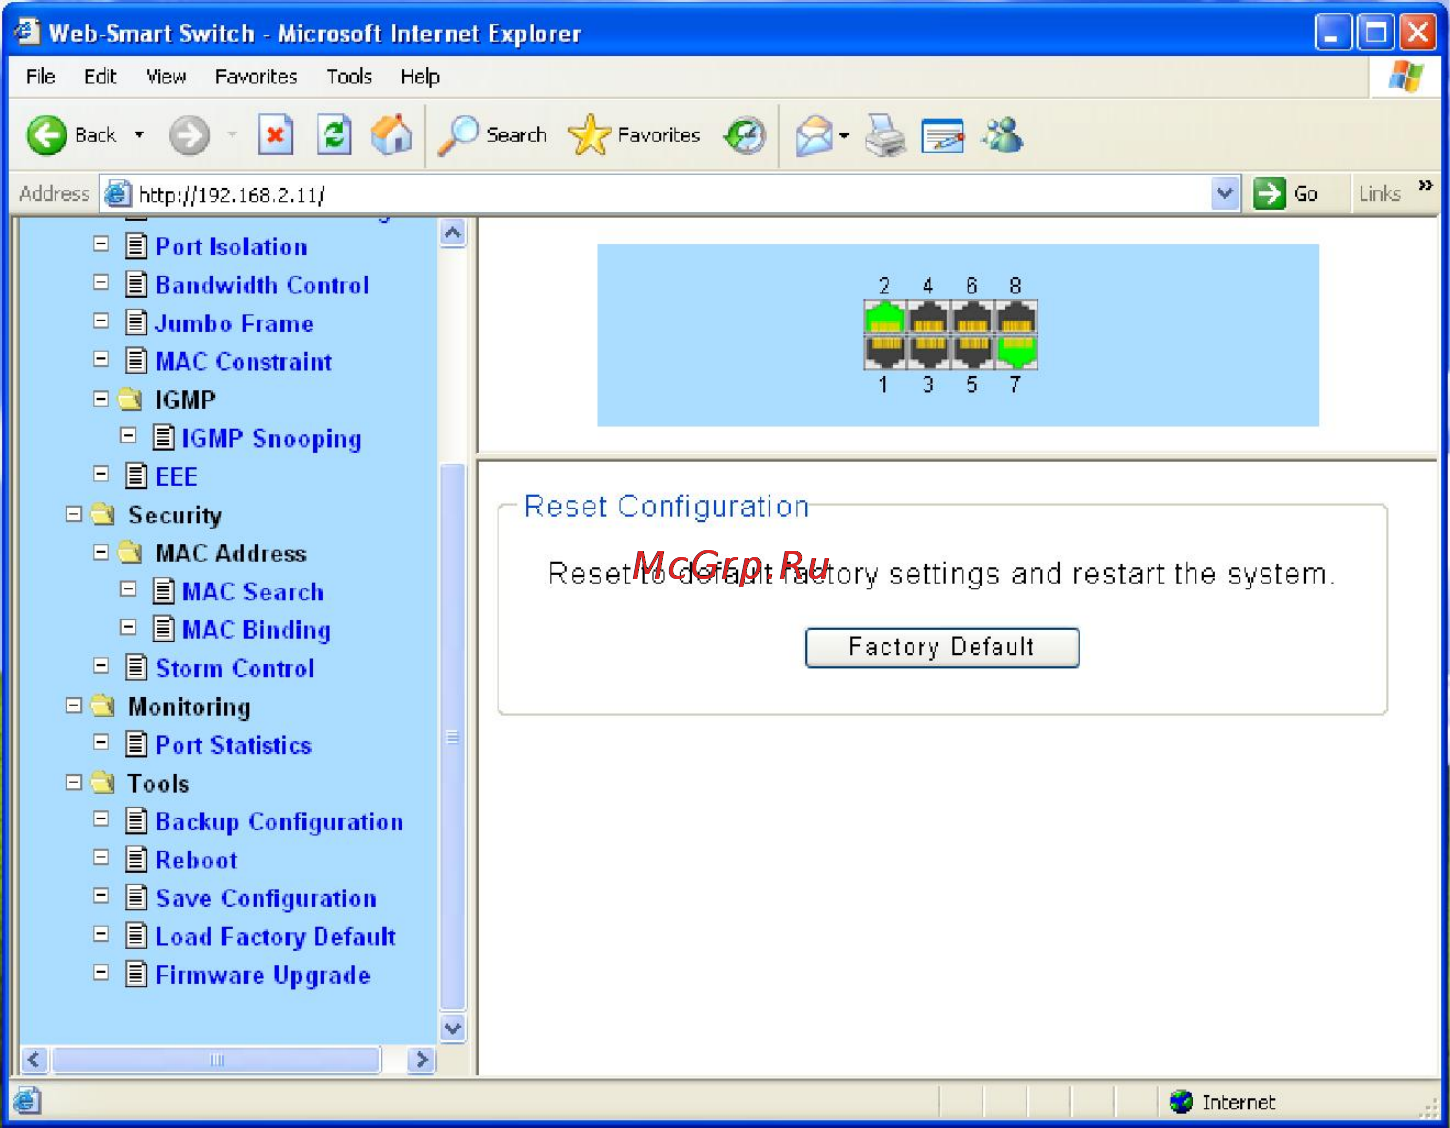
Task: Open the address bar dropdown arrow
Action: click(x=1225, y=193)
